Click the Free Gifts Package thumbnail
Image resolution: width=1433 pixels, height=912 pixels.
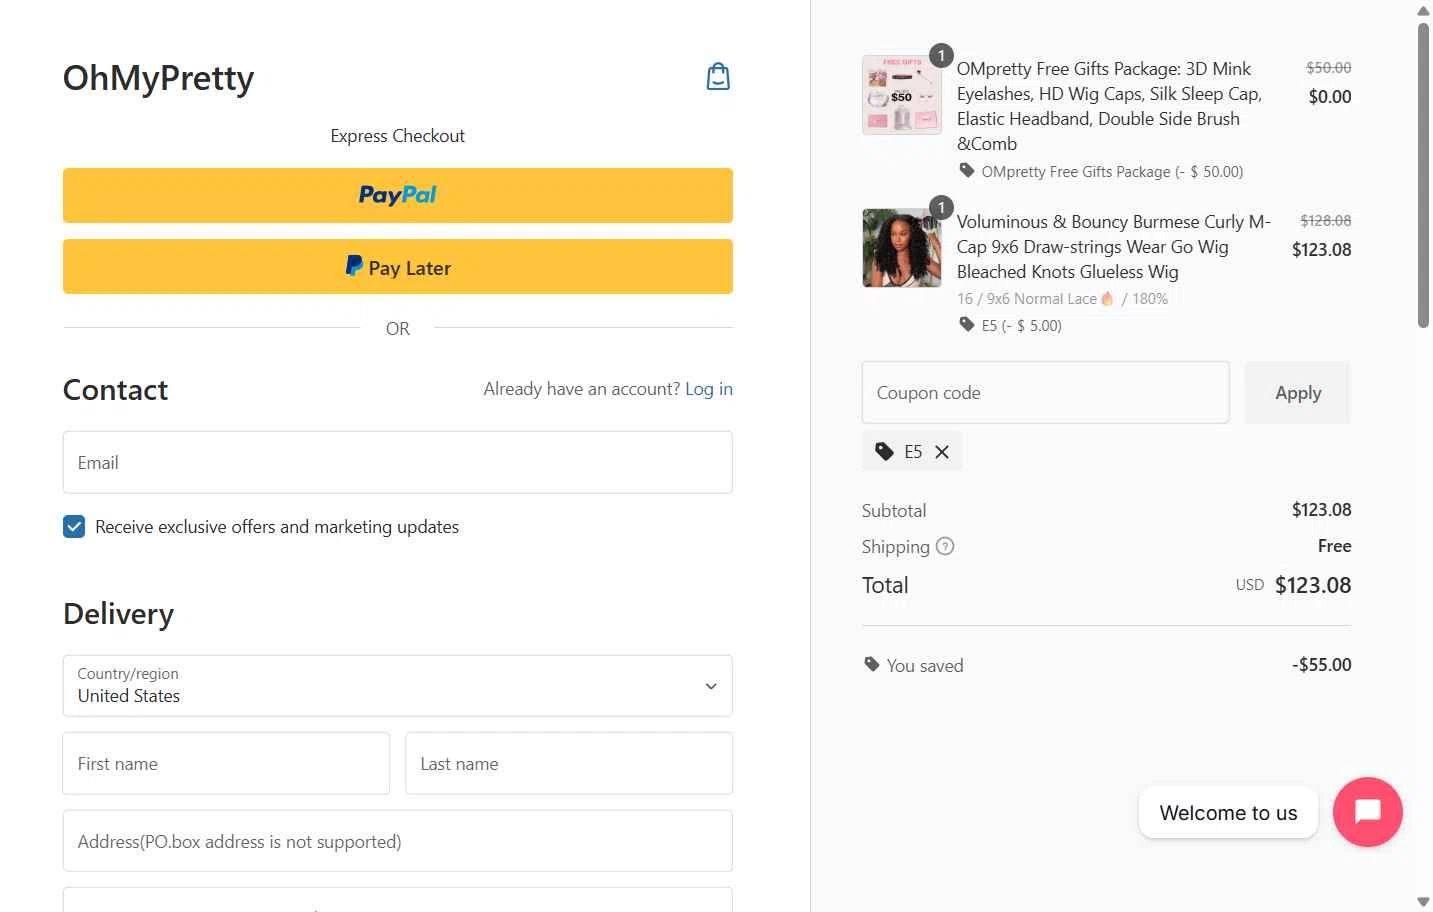[902, 95]
